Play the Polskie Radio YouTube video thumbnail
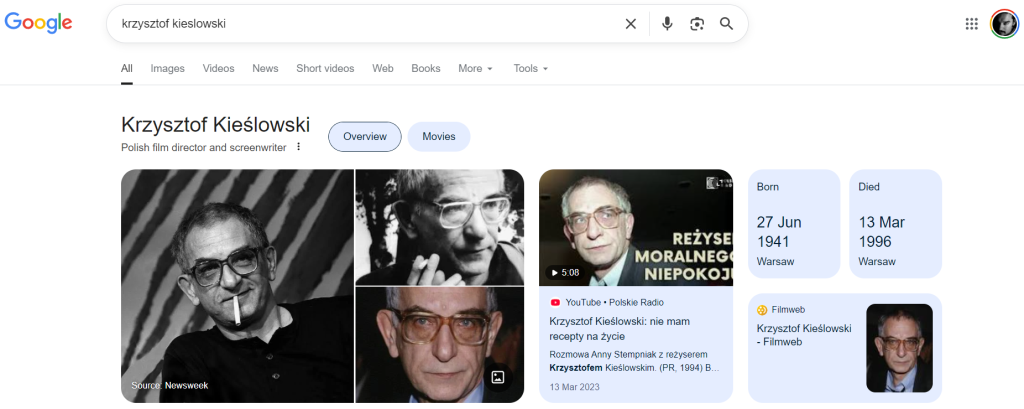Image resolution: width=1024 pixels, height=409 pixels. pyautogui.click(x=635, y=227)
